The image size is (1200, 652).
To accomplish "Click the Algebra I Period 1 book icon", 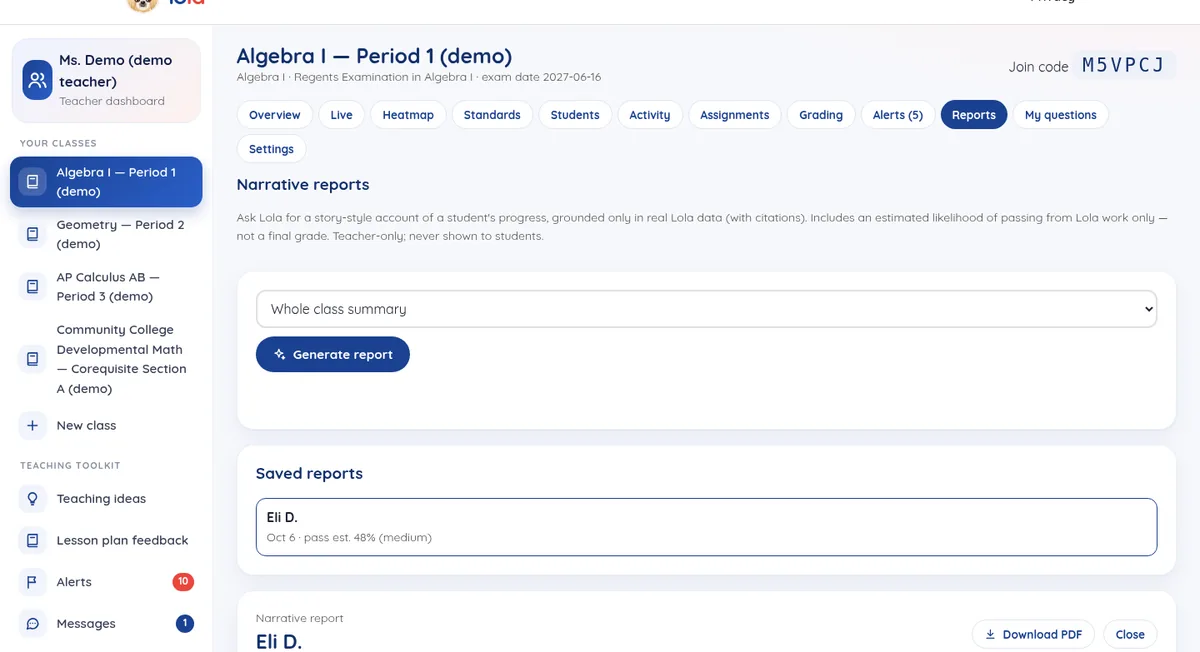I will click(x=32, y=182).
